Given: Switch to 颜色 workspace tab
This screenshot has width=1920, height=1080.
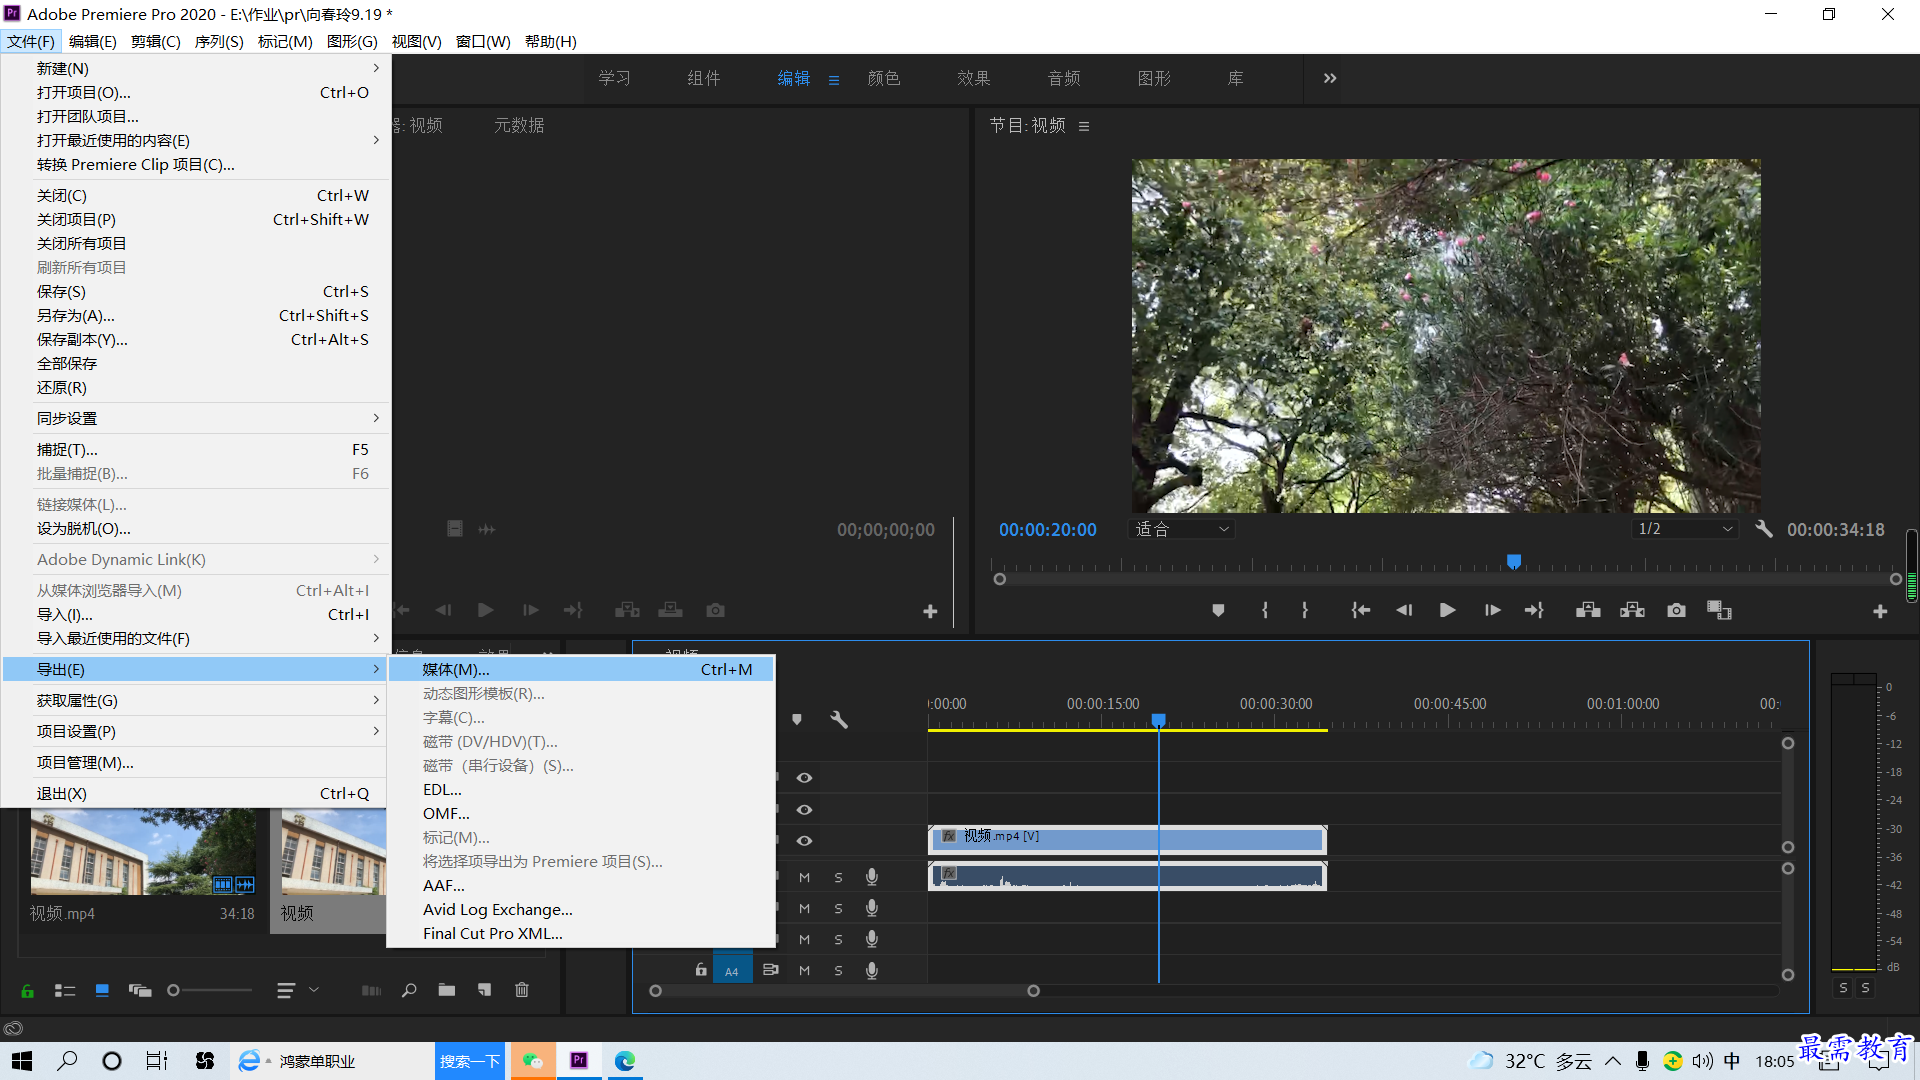Looking at the screenshot, I should pos(884,78).
